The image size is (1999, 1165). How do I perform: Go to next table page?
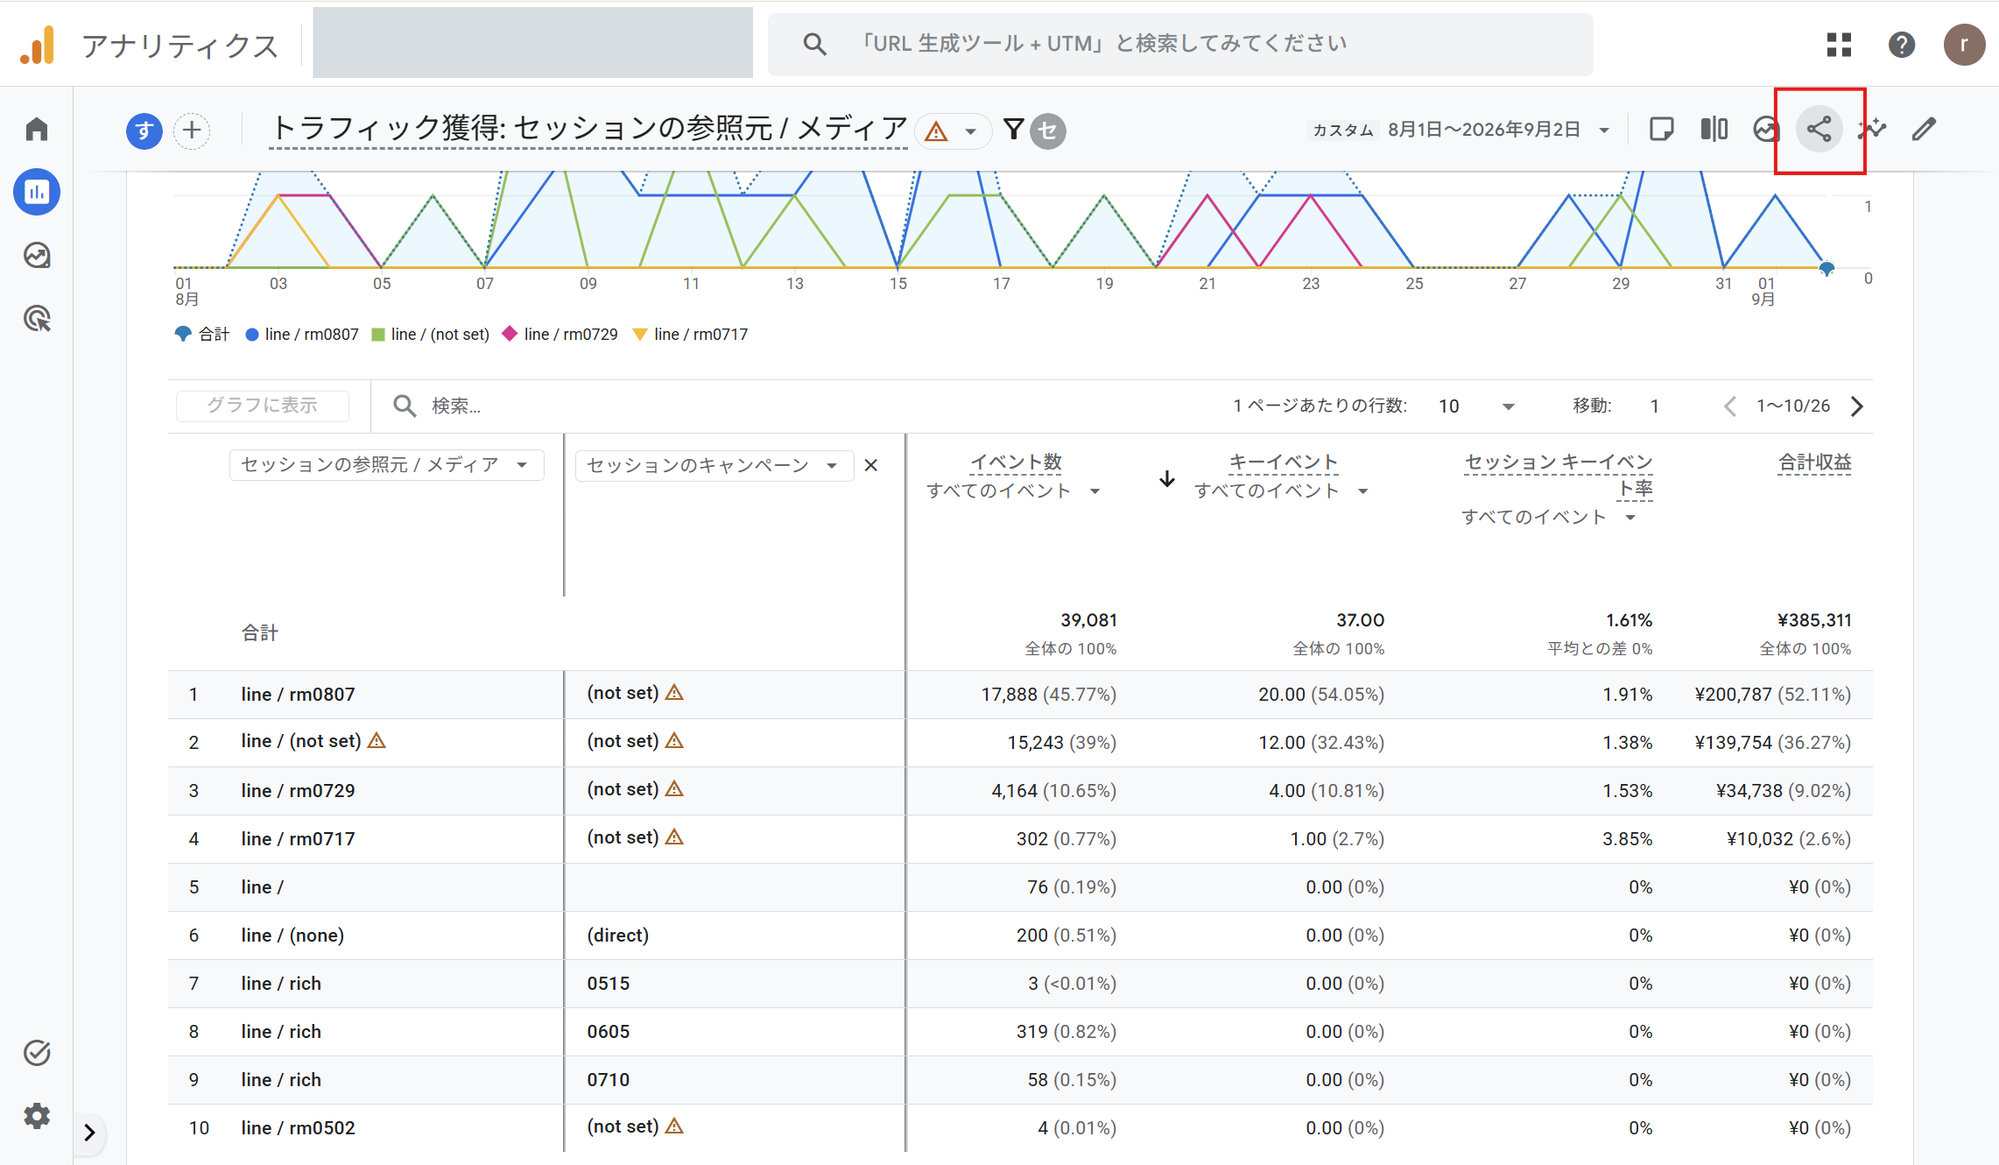click(1857, 406)
